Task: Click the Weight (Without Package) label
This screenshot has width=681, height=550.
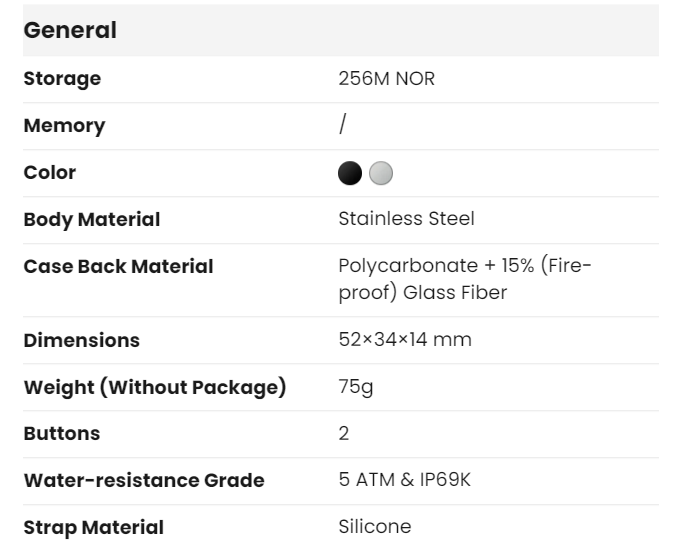Action: 154,387
